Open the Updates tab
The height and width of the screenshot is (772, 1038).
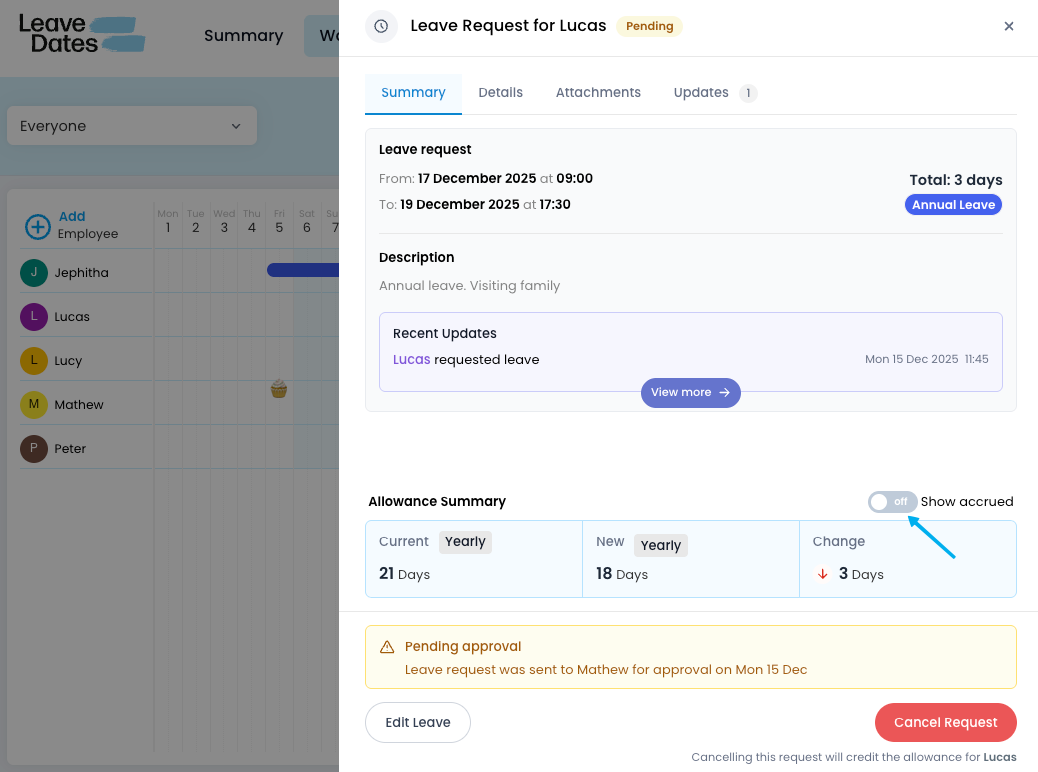point(701,92)
